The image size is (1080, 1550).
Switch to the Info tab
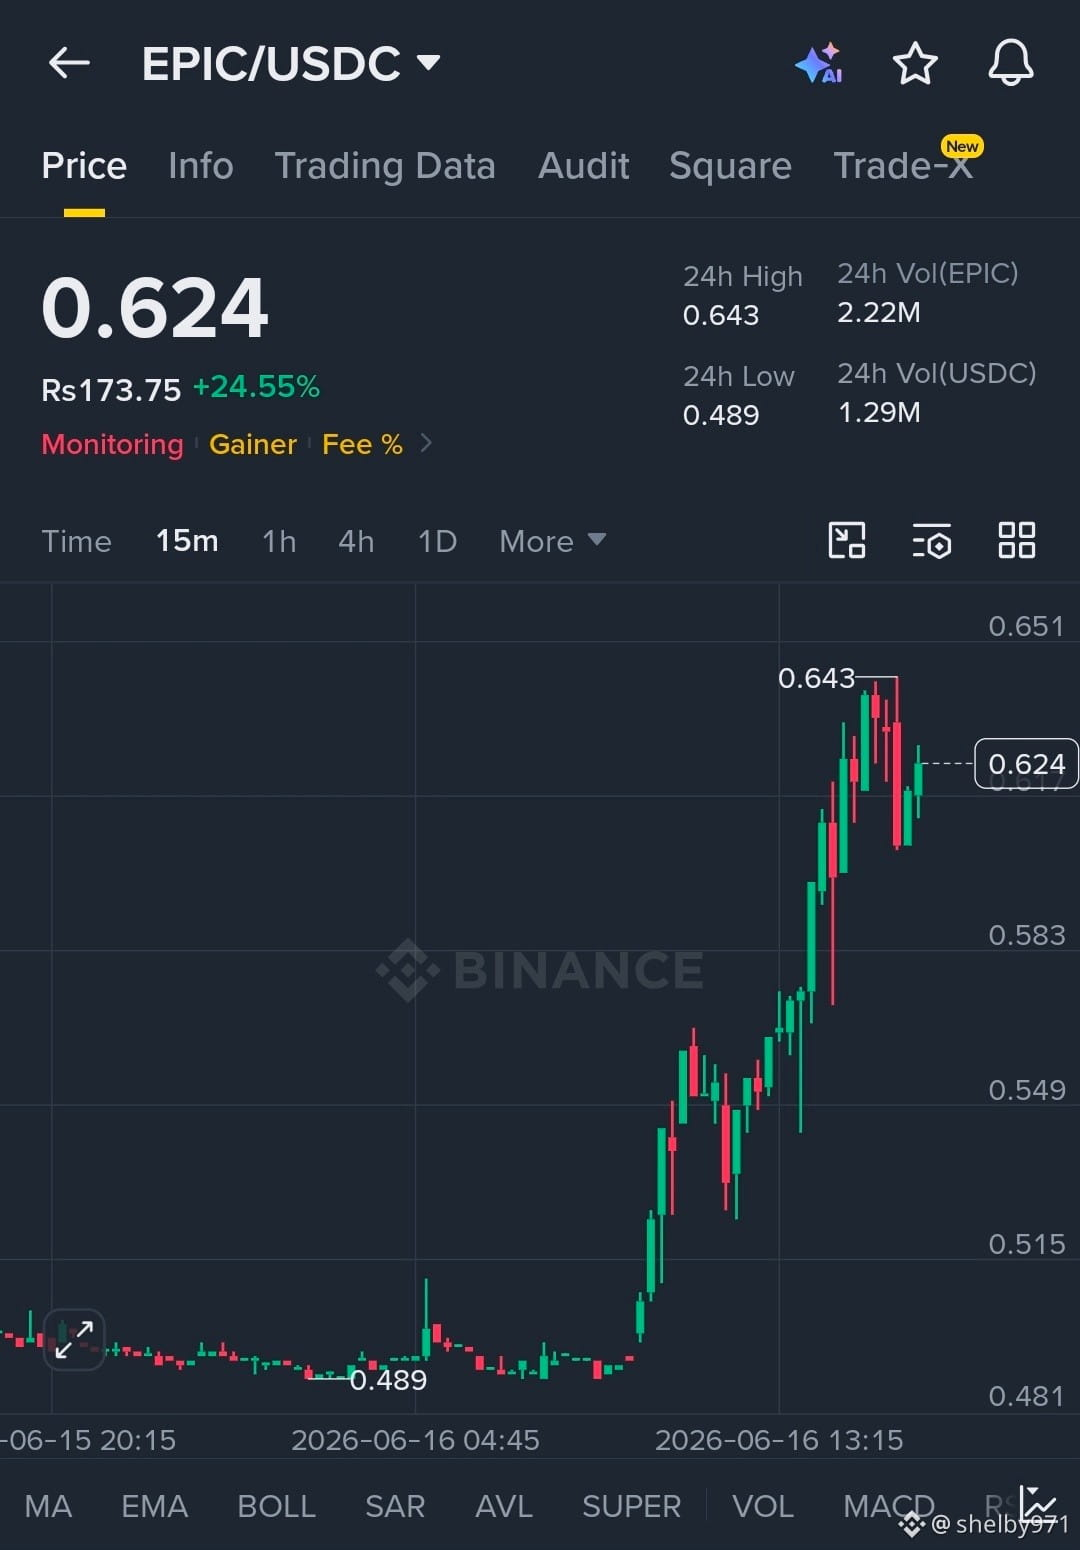tap(201, 166)
